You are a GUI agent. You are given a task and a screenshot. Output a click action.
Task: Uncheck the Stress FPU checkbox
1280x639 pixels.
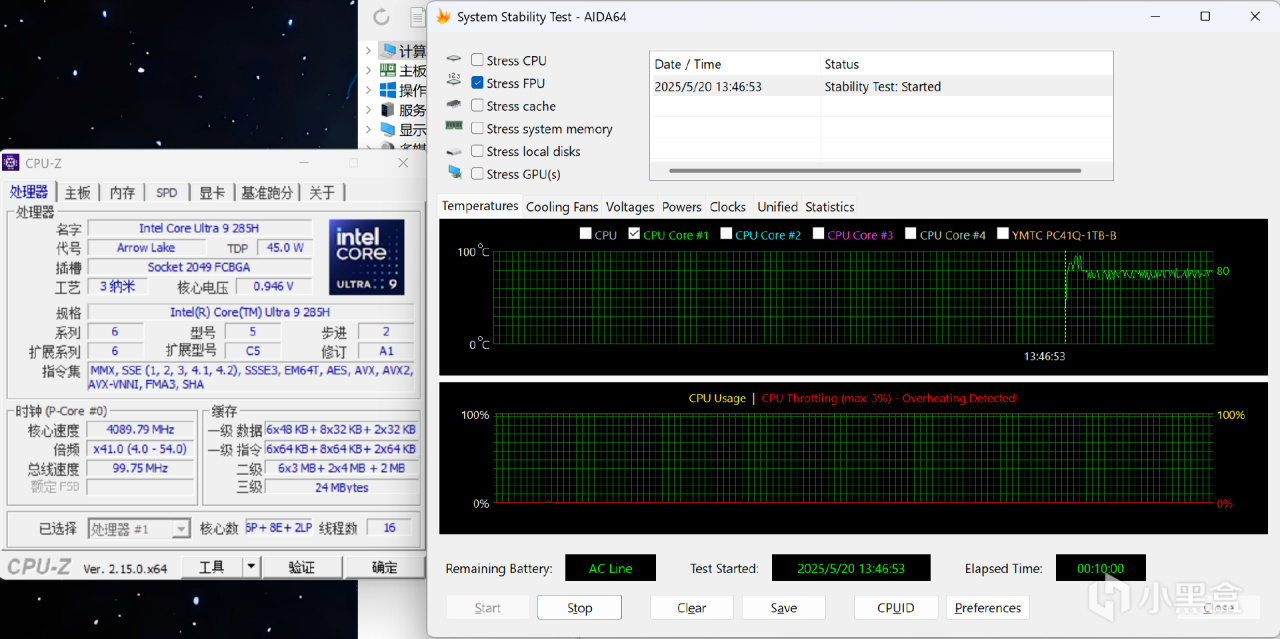[478, 83]
